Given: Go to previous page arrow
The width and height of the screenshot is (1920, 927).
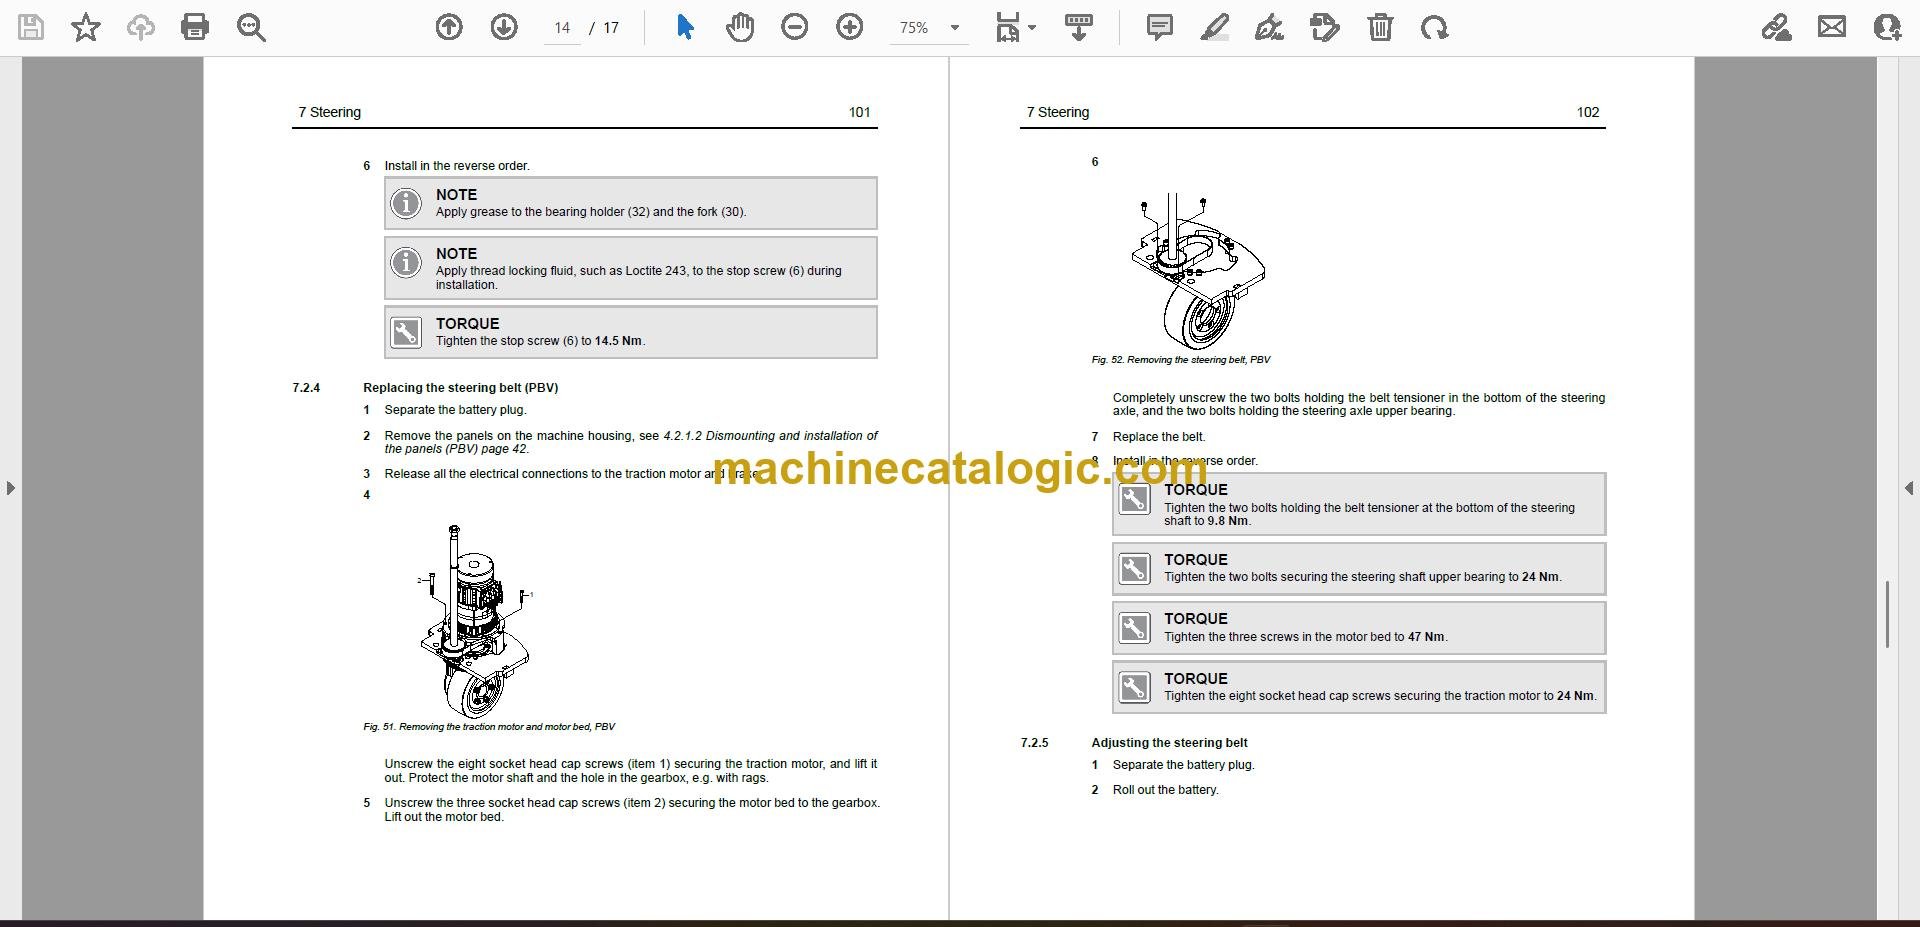Looking at the screenshot, I should 449,27.
